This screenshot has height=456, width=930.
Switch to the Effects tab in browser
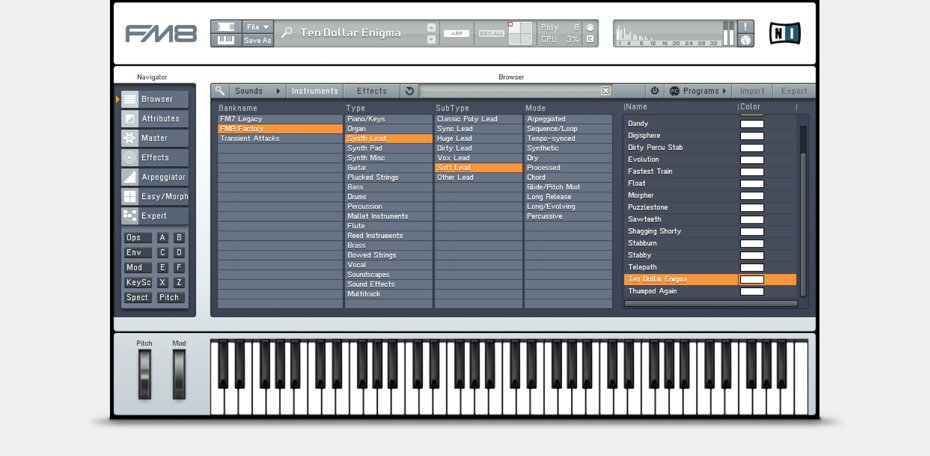(x=372, y=91)
